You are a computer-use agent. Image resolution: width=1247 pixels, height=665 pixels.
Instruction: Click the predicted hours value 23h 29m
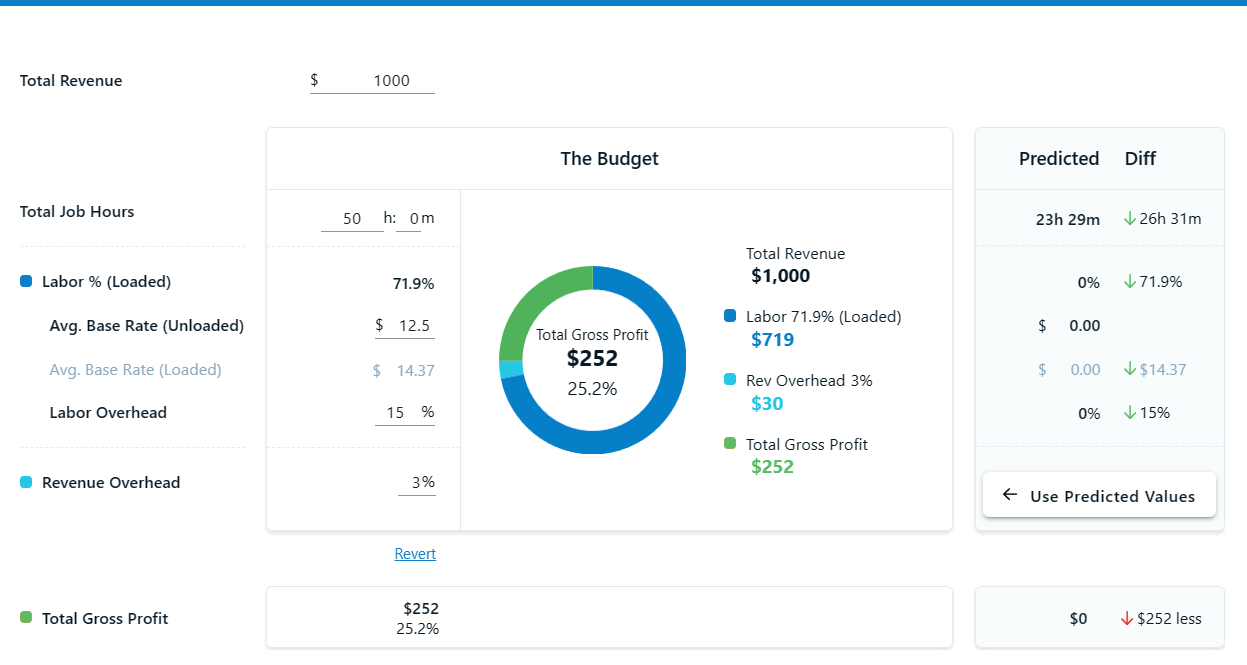pyautogui.click(x=1068, y=219)
